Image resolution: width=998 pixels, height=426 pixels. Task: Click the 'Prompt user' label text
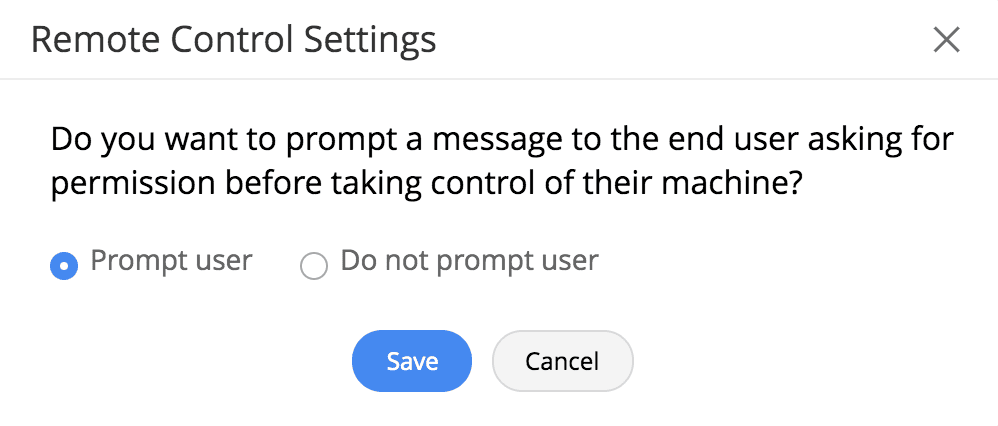(x=171, y=261)
